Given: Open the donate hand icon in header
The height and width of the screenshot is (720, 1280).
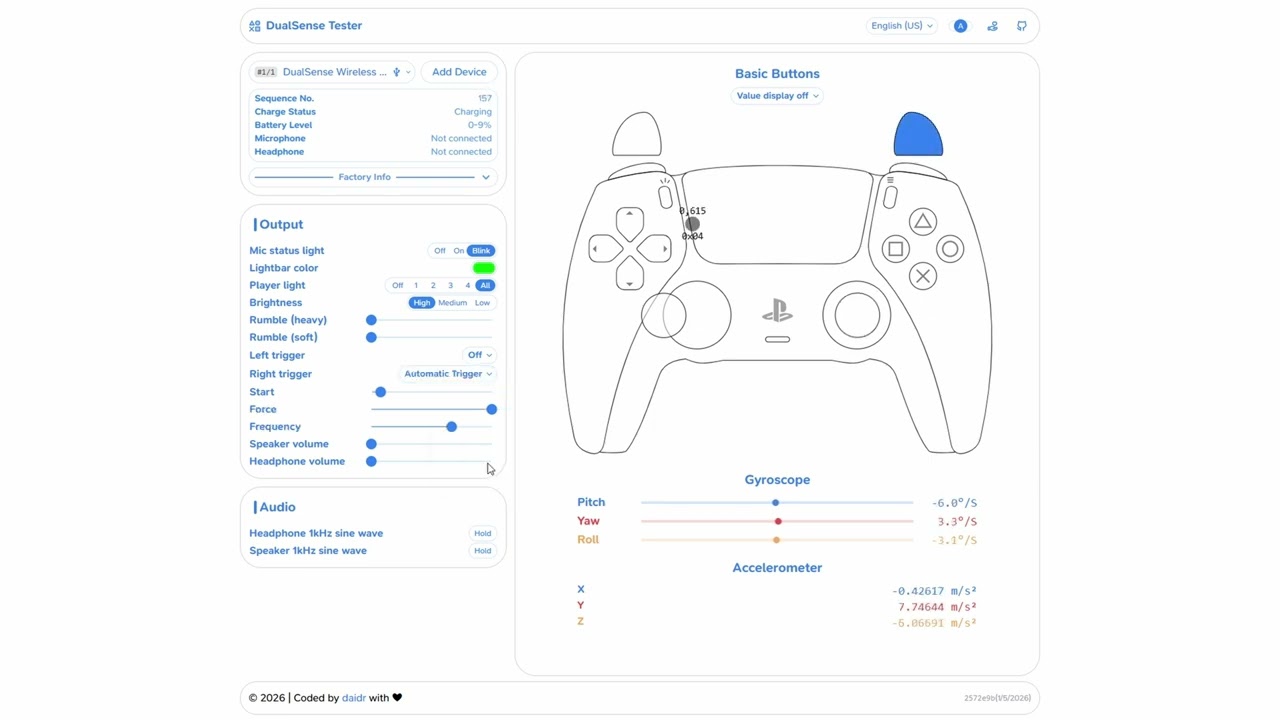Looking at the screenshot, I should (x=992, y=26).
